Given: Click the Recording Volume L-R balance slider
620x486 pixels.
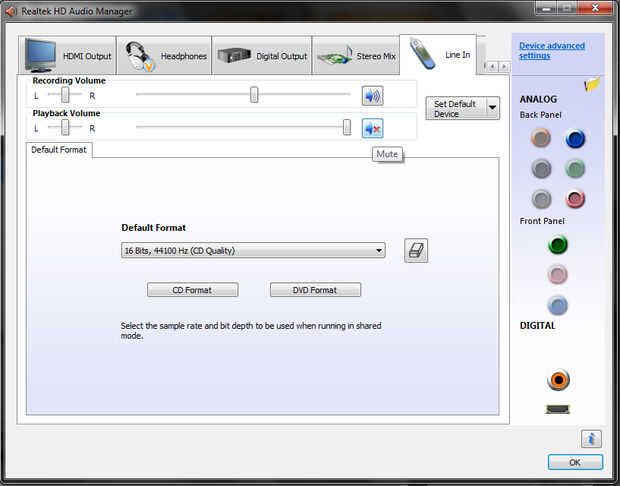Looking at the screenshot, I should (x=65, y=95).
